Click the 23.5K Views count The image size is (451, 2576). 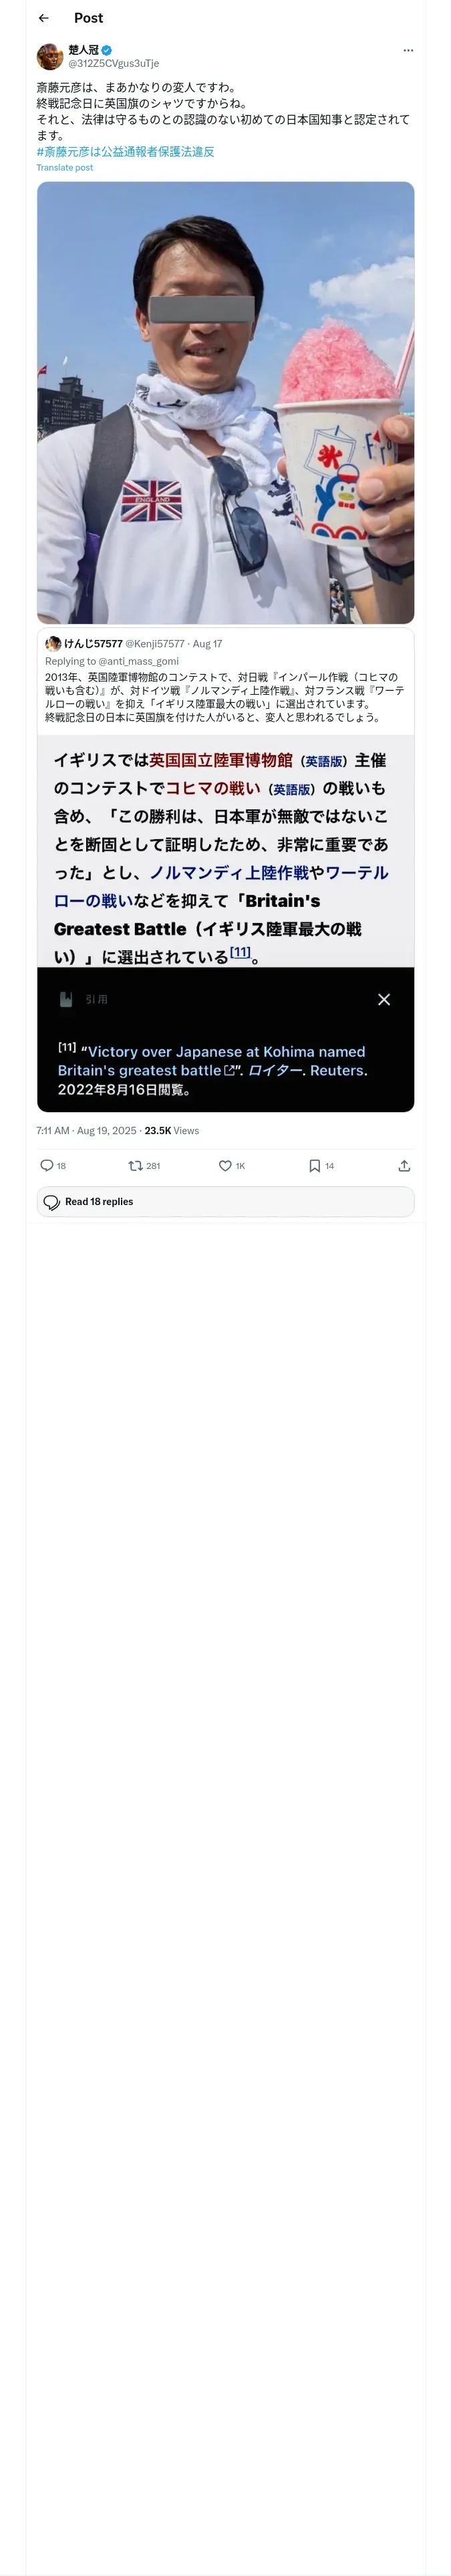coord(172,1131)
